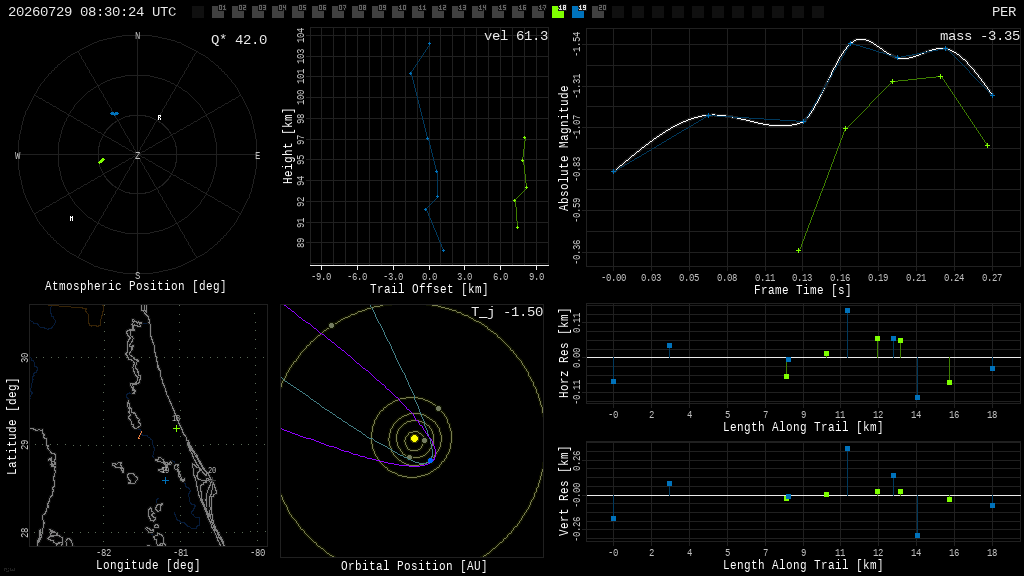Click the station 17 square indicator
1024x576 pixels.
[x=539, y=12]
